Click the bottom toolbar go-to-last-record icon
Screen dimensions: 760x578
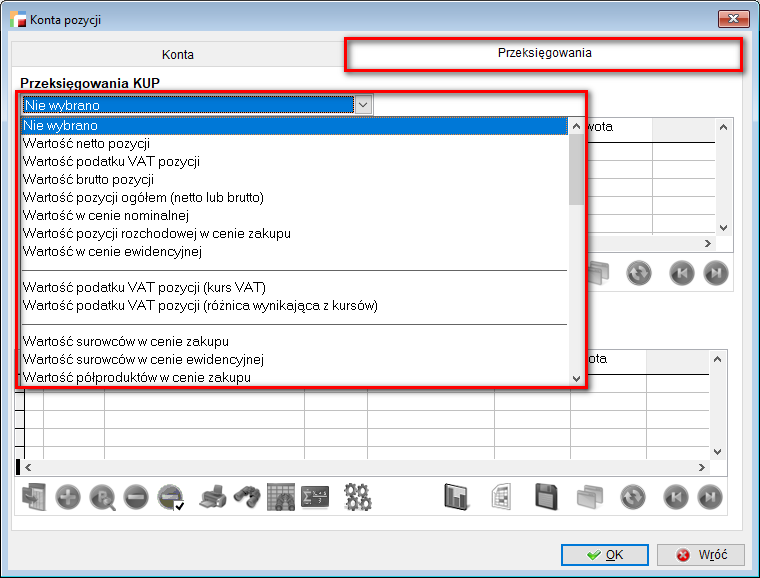(x=709, y=497)
